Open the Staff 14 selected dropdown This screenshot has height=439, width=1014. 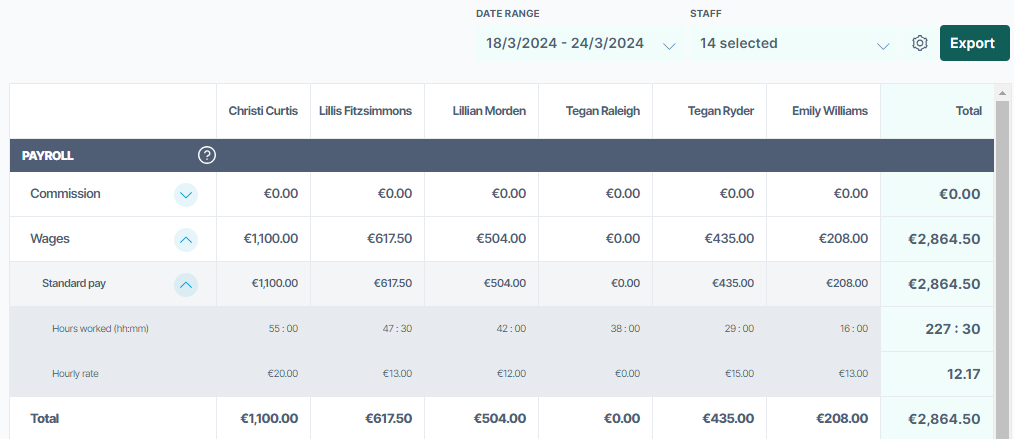click(795, 43)
